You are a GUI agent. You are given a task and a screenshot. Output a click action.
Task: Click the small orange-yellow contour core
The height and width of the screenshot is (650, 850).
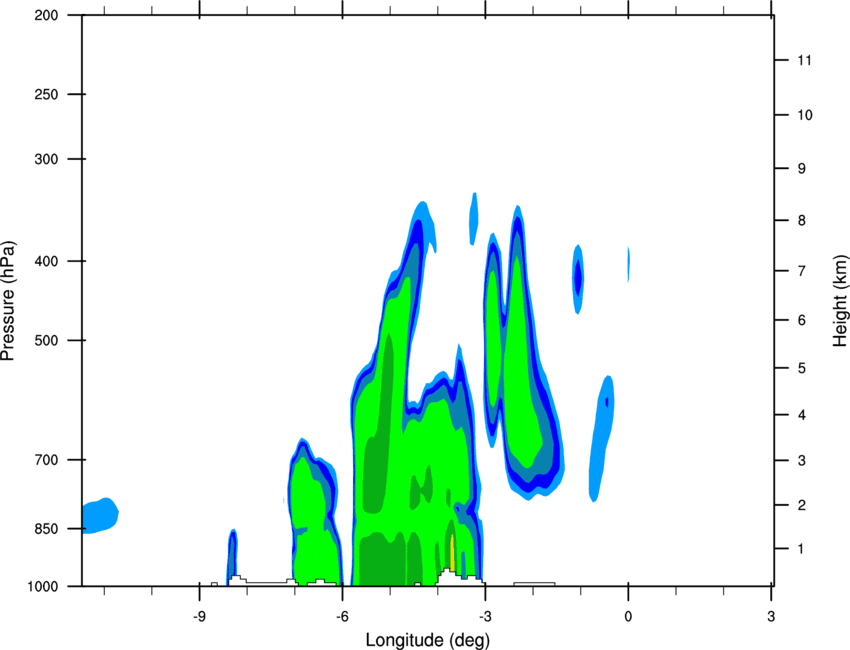(x=452, y=552)
